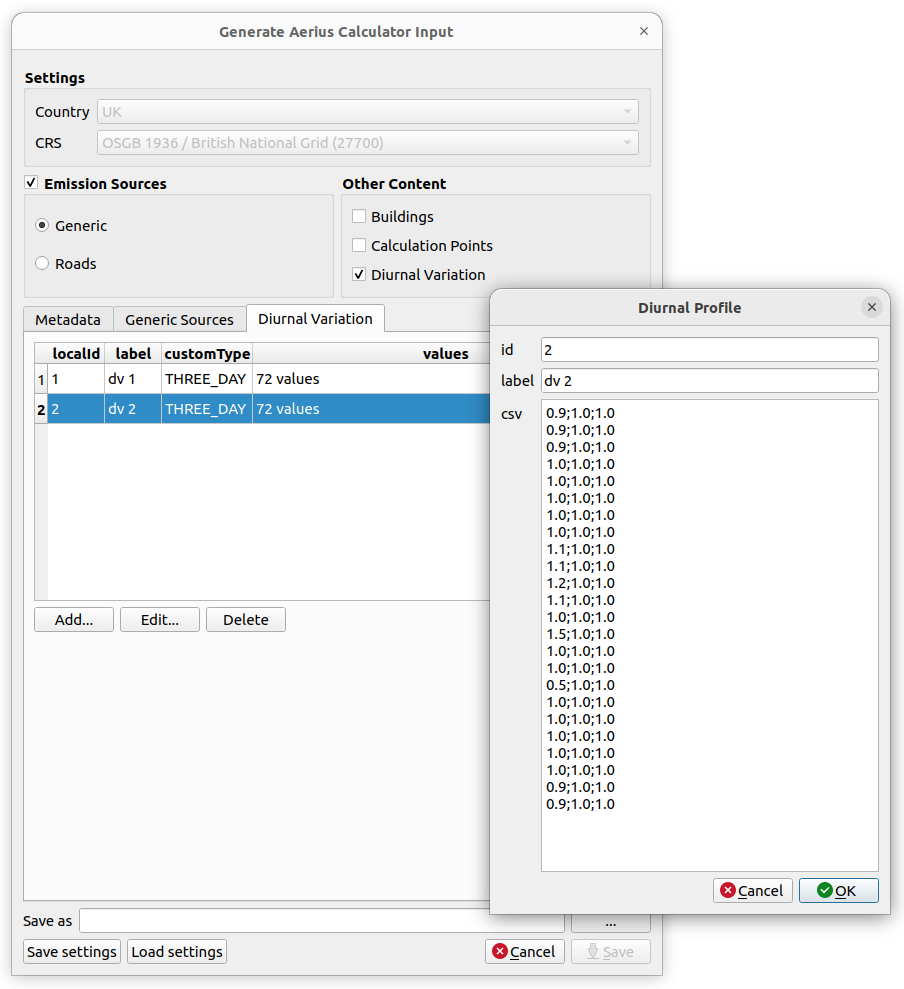Open the CRS dropdown
The height and width of the screenshot is (989, 904).
[367, 143]
